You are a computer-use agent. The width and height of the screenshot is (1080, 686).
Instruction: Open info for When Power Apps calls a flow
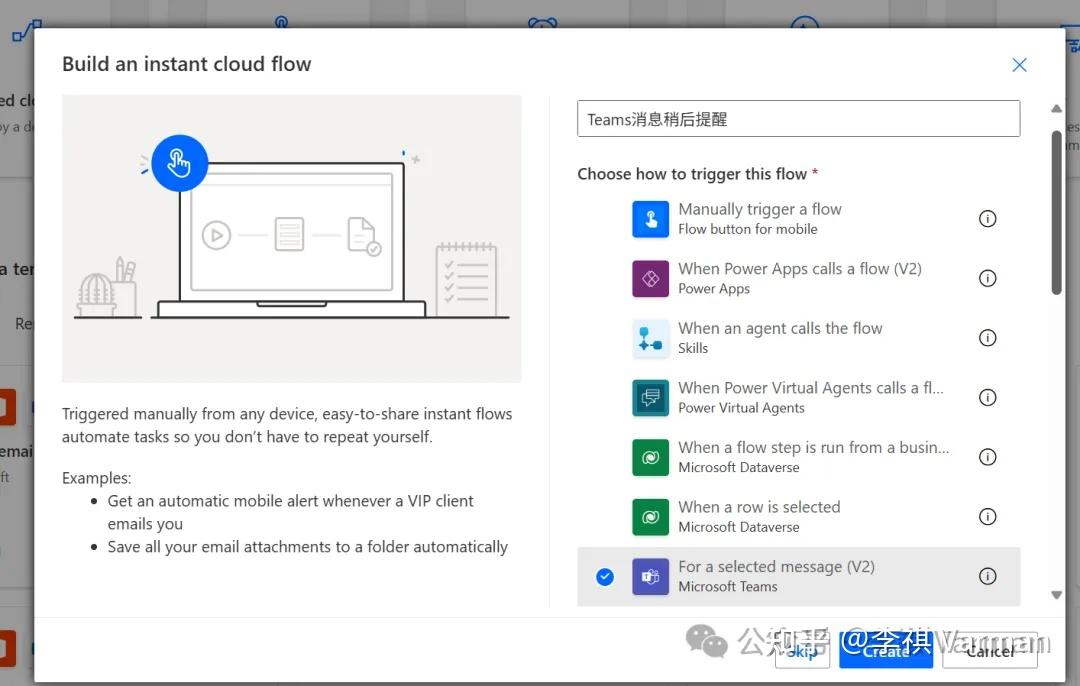[x=987, y=278]
